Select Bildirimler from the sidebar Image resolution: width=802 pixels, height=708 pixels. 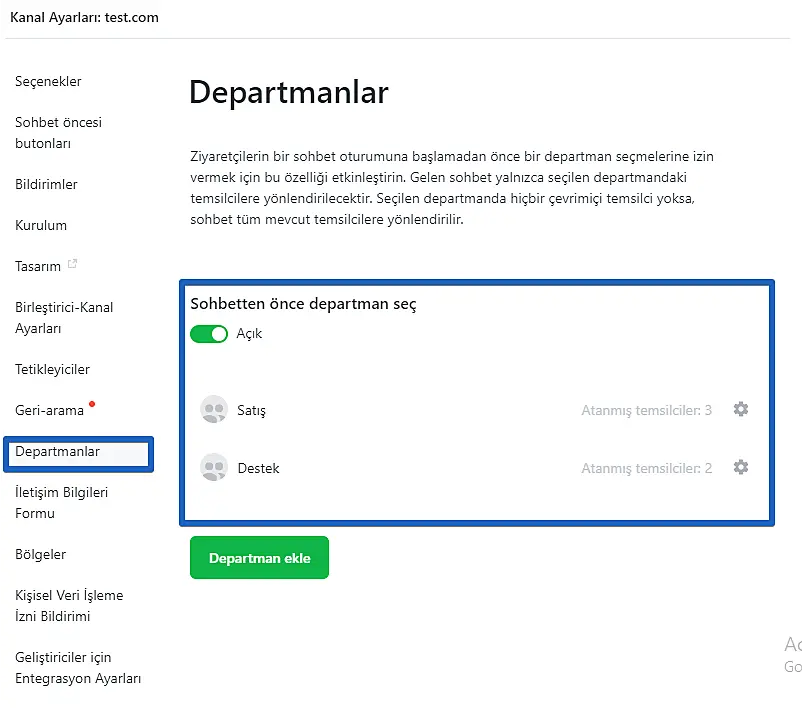point(46,184)
